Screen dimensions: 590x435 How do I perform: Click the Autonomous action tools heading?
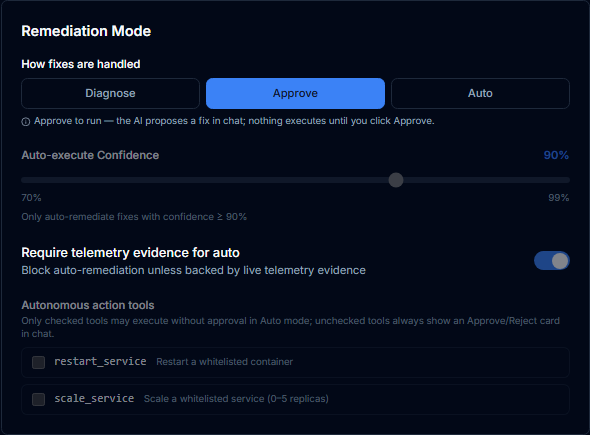coord(88,305)
